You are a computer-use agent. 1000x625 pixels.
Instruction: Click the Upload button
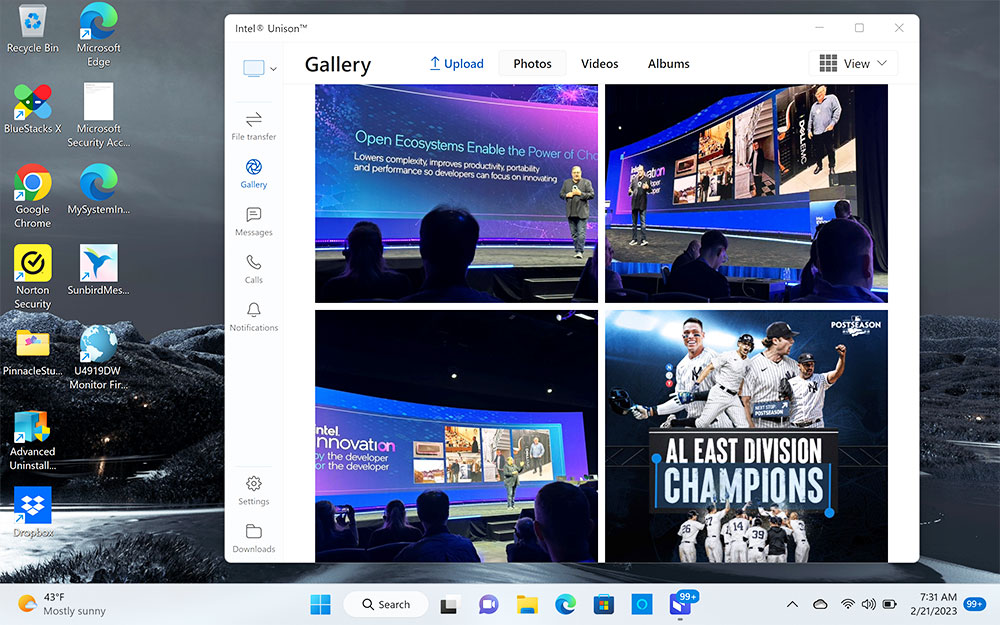pyautogui.click(x=456, y=63)
